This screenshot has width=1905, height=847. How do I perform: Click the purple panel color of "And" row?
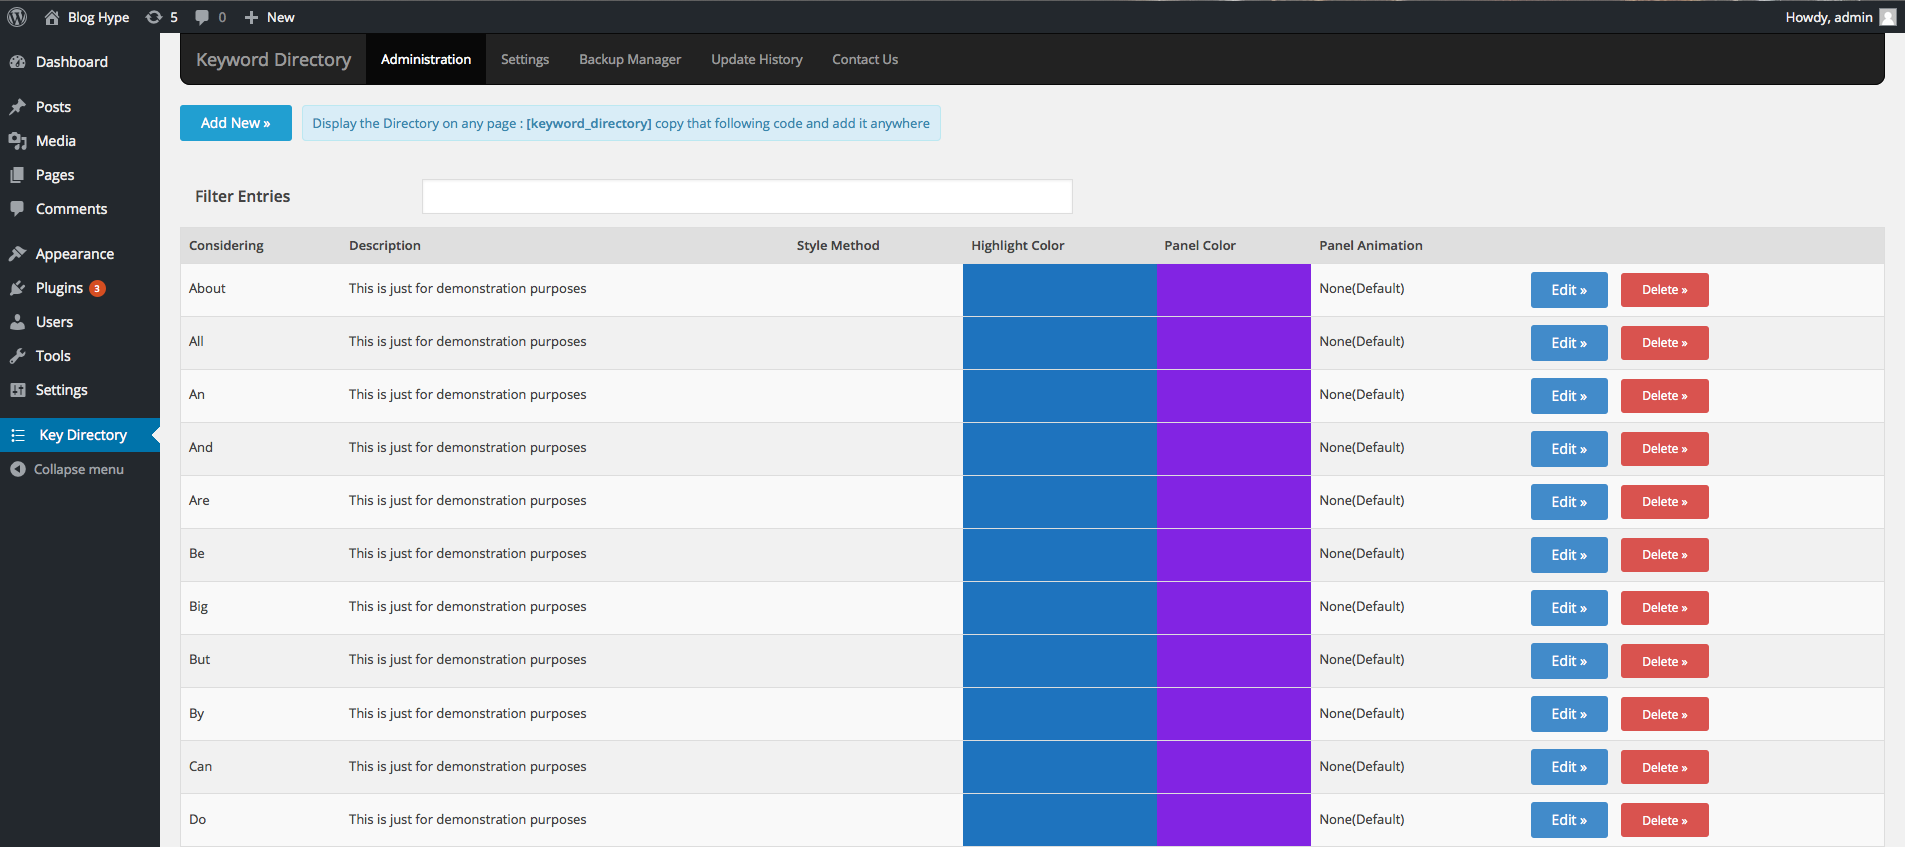[1233, 448]
